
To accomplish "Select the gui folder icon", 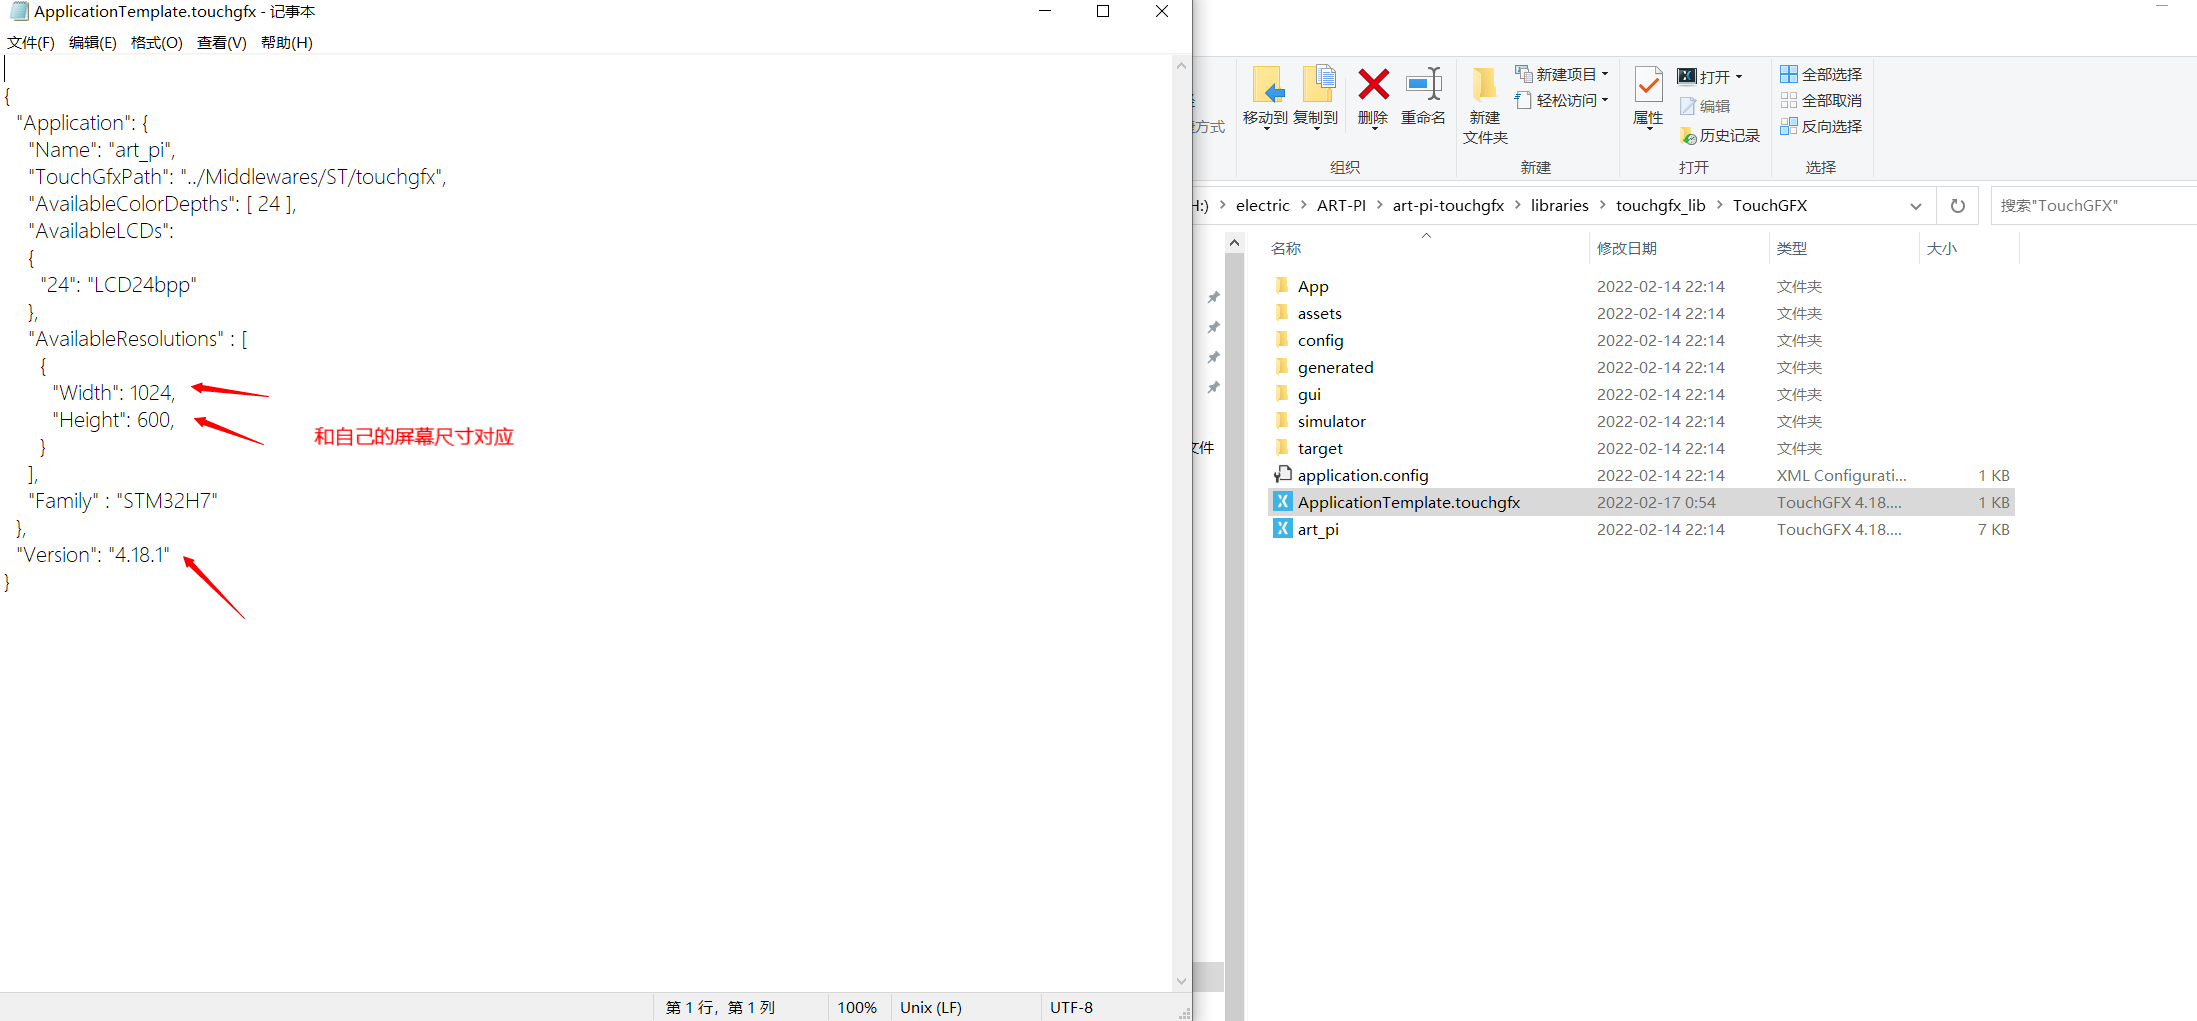I will click(1282, 394).
